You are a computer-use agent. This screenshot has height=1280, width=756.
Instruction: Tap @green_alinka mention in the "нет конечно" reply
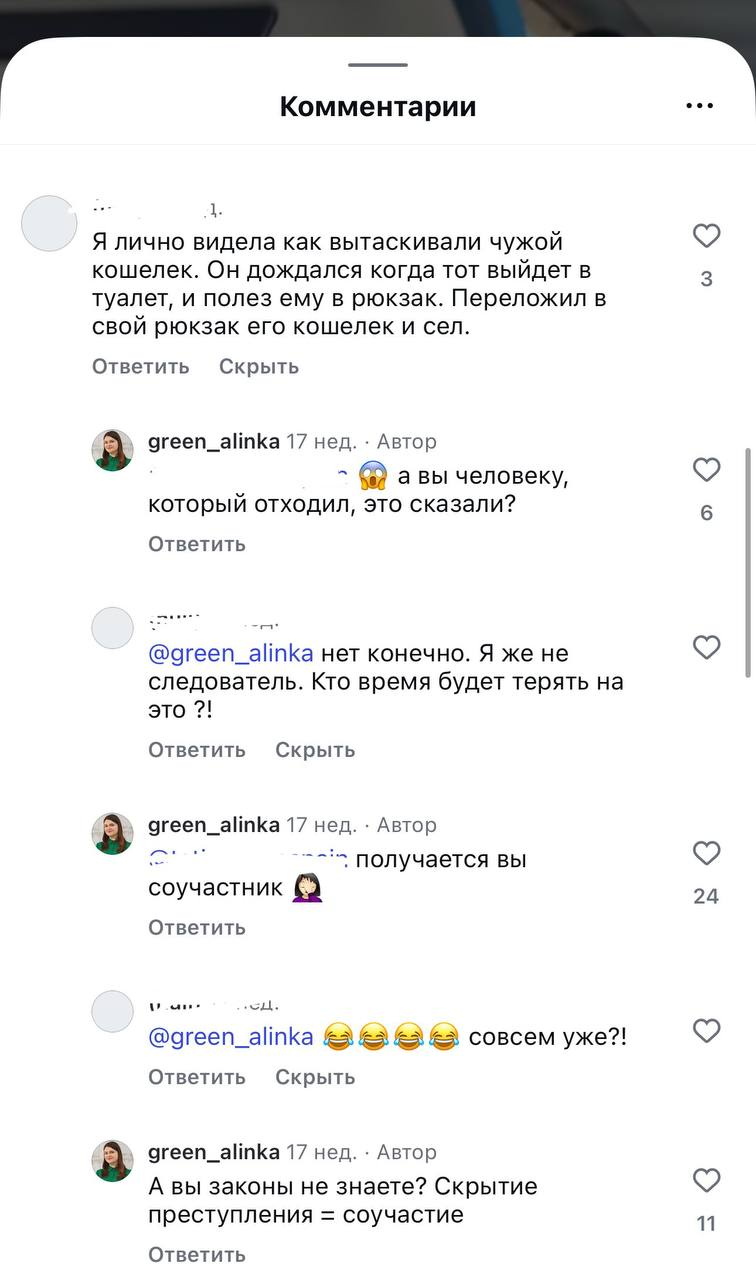pos(231,654)
